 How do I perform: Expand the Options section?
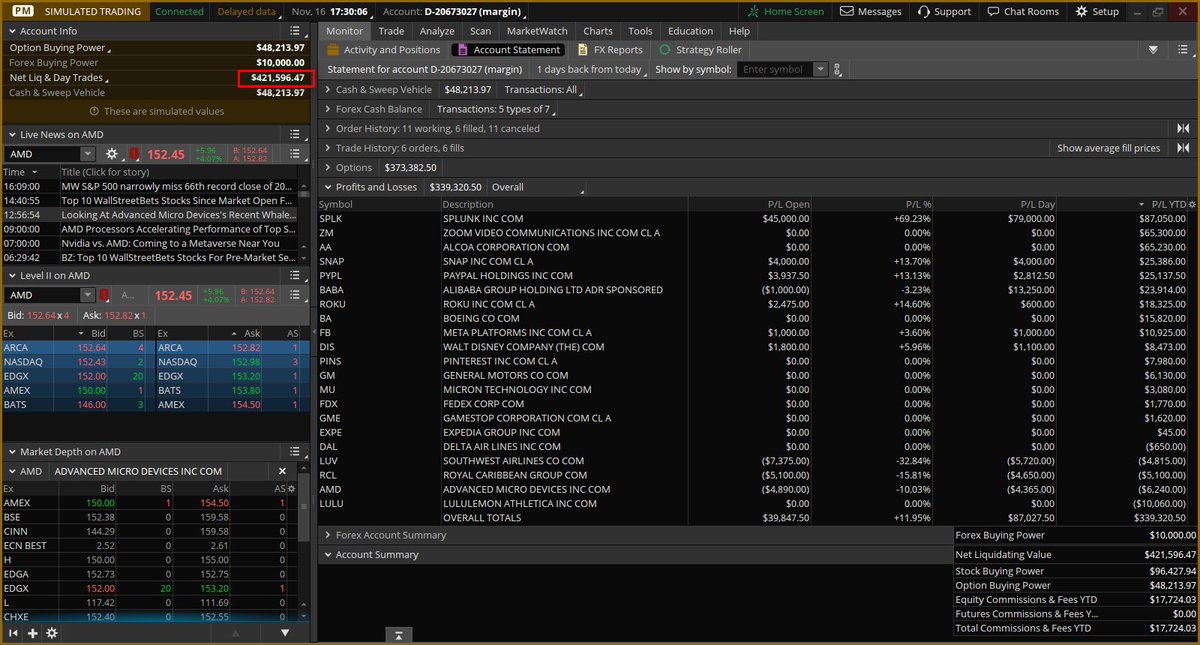(327, 167)
